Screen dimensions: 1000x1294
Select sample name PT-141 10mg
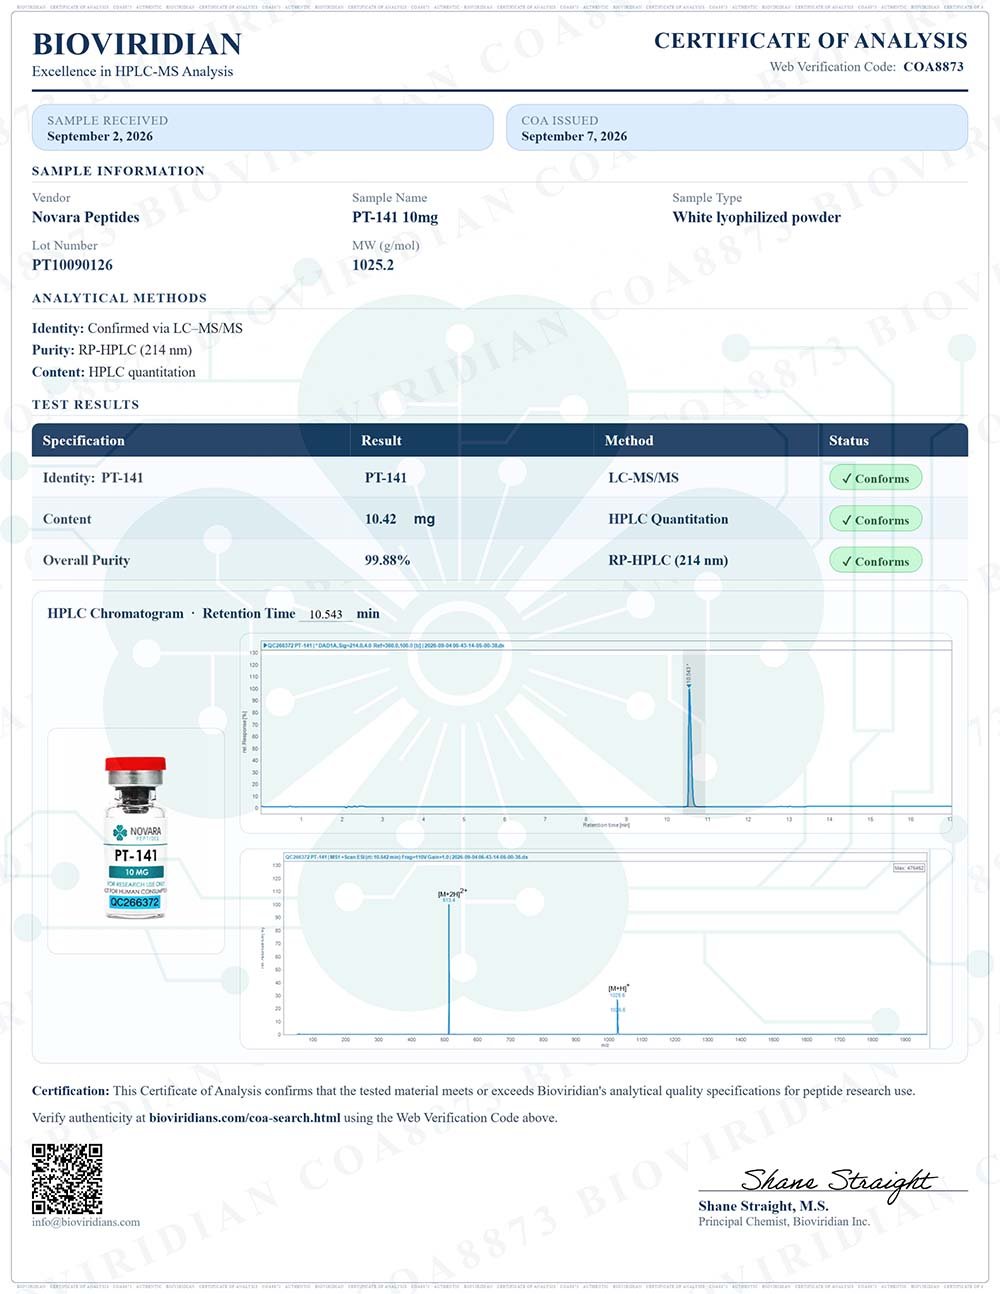[x=395, y=217]
